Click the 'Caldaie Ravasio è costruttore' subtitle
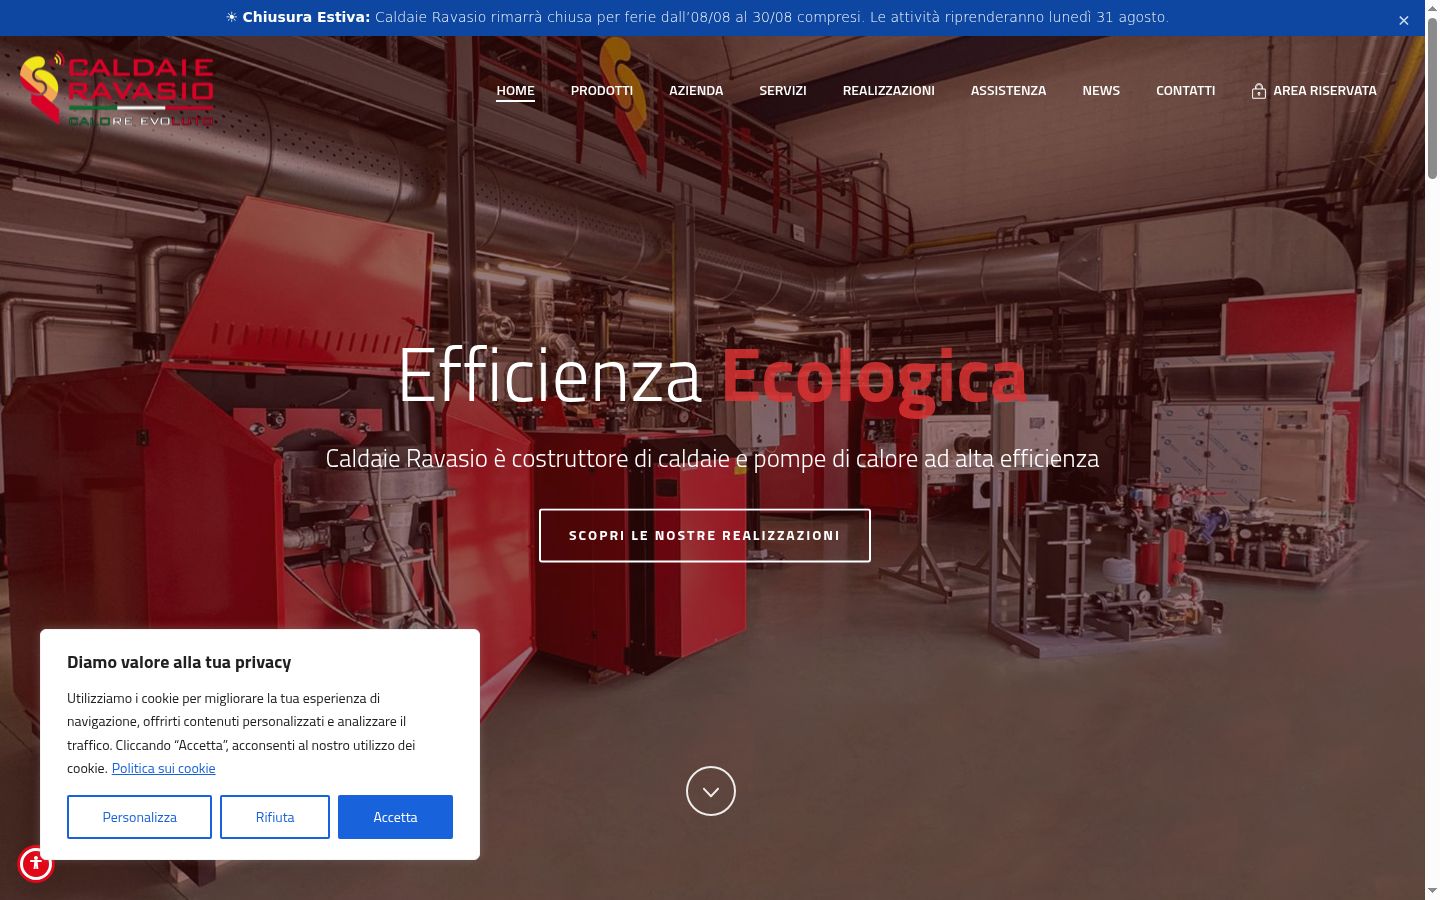 (x=712, y=458)
